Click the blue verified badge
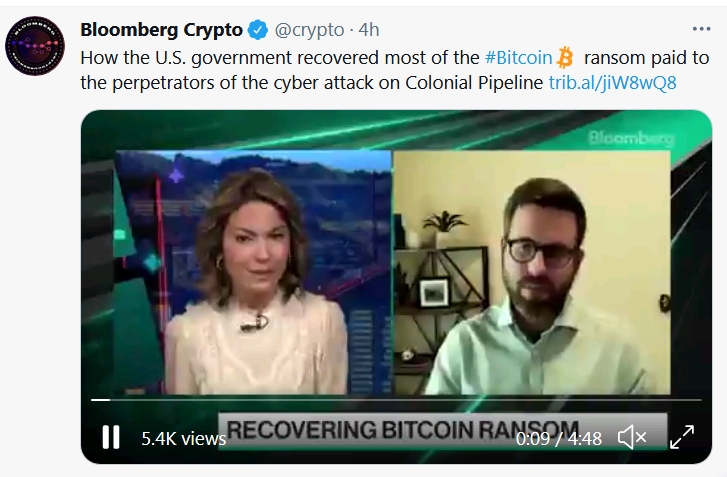 point(257,30)
